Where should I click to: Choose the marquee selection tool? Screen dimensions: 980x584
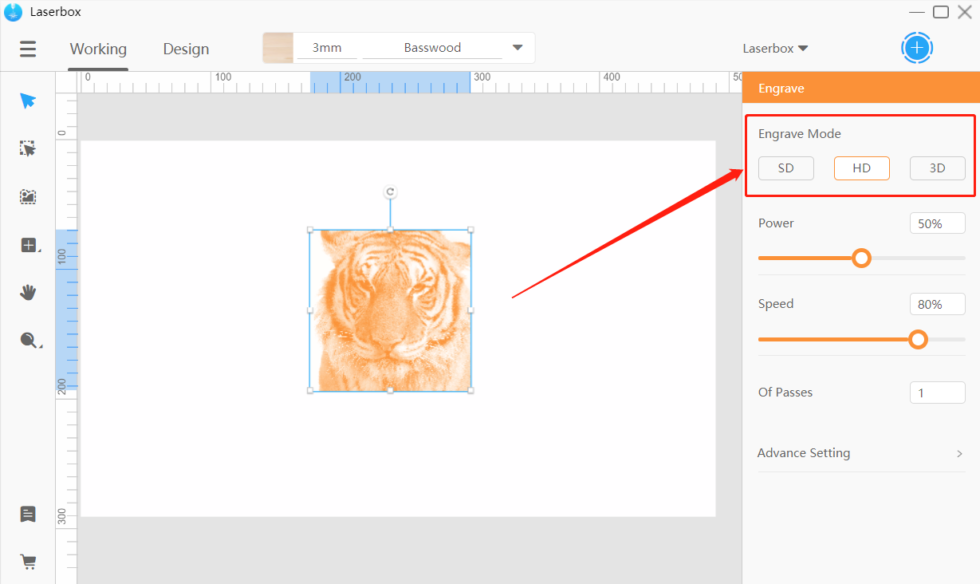click(x=28, y=148)
